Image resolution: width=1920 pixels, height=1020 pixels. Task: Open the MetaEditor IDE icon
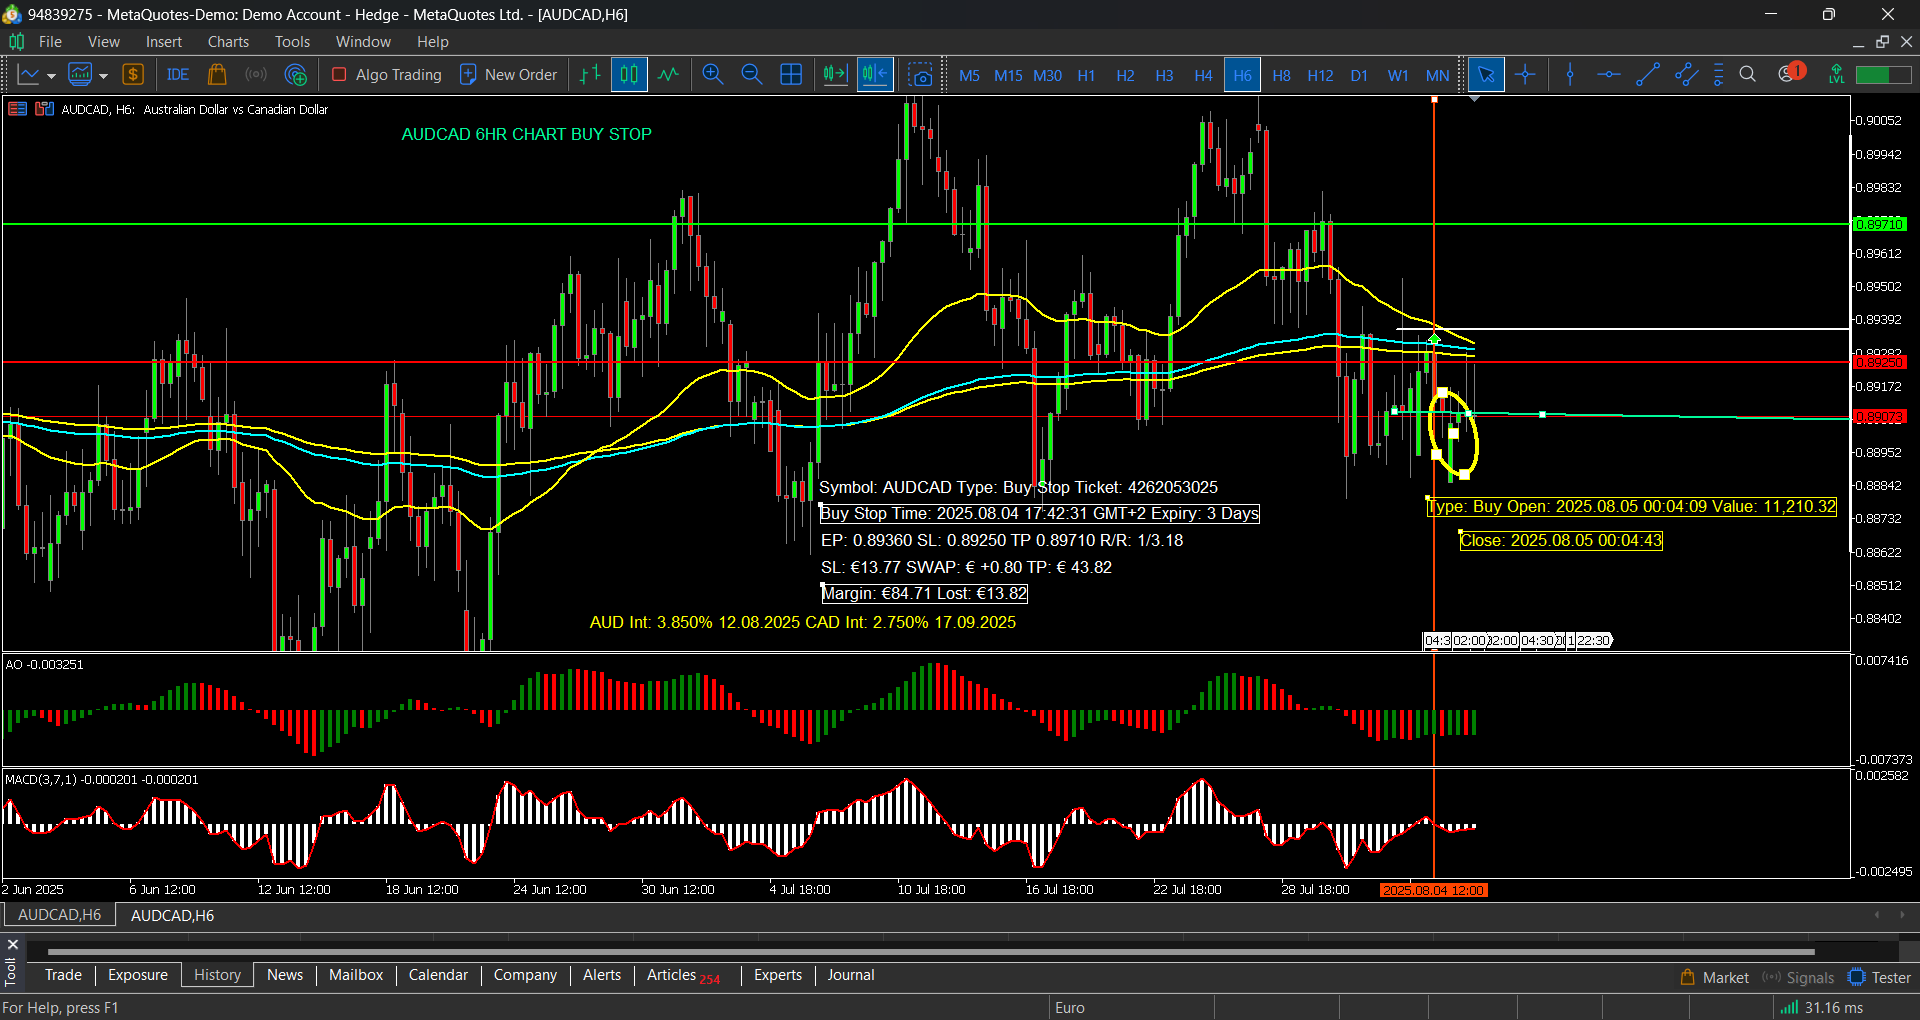(178, 75)
